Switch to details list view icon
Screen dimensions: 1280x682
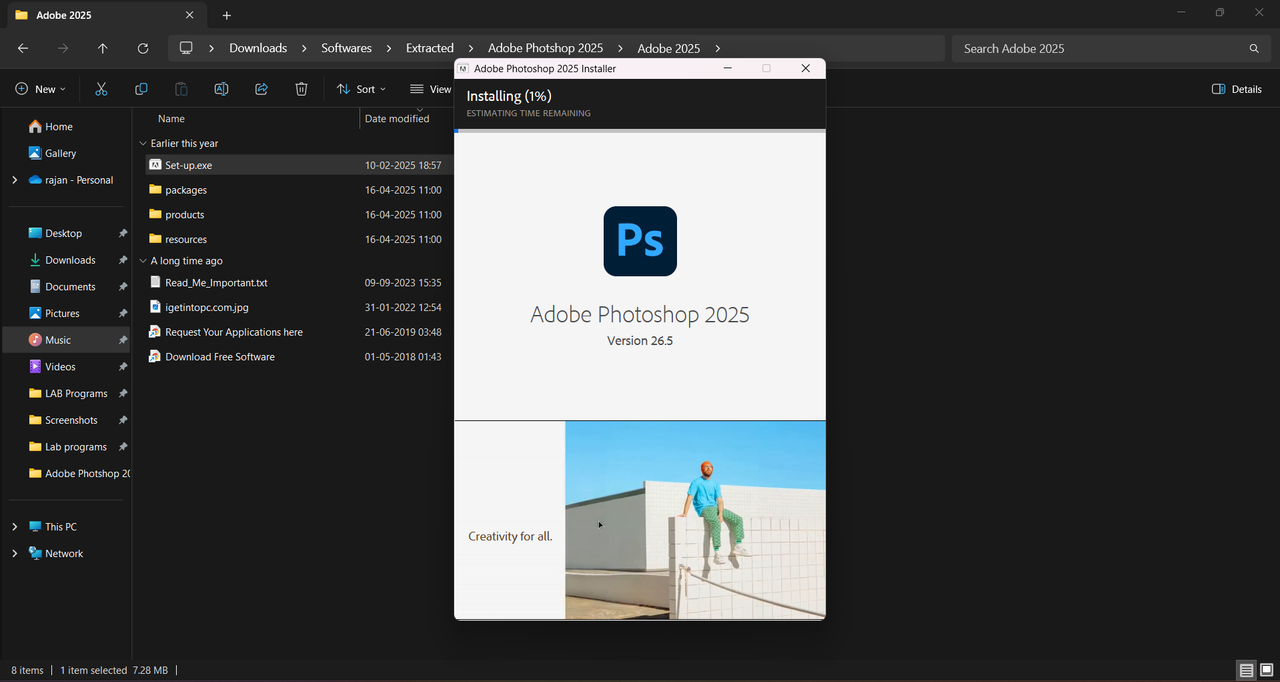click(1246, 670)
